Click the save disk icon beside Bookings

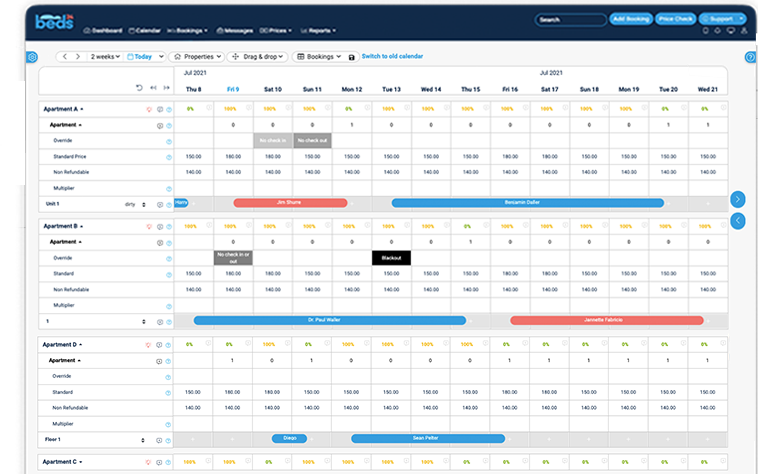(x=351, y=57)
